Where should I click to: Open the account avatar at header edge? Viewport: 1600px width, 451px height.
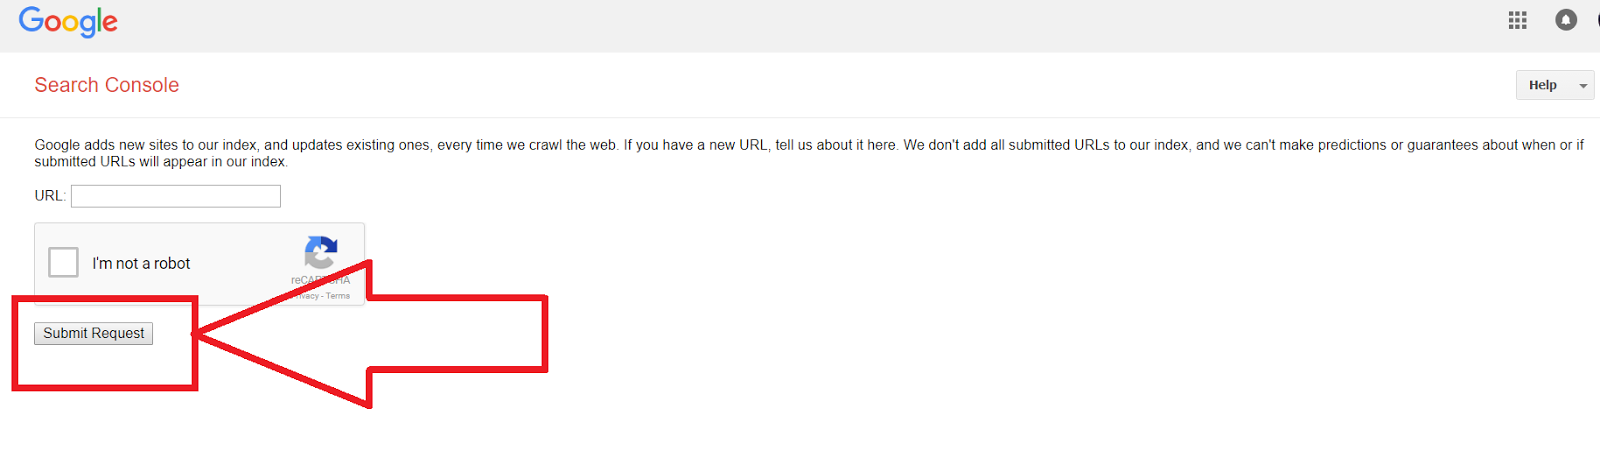coord(1597,20)
